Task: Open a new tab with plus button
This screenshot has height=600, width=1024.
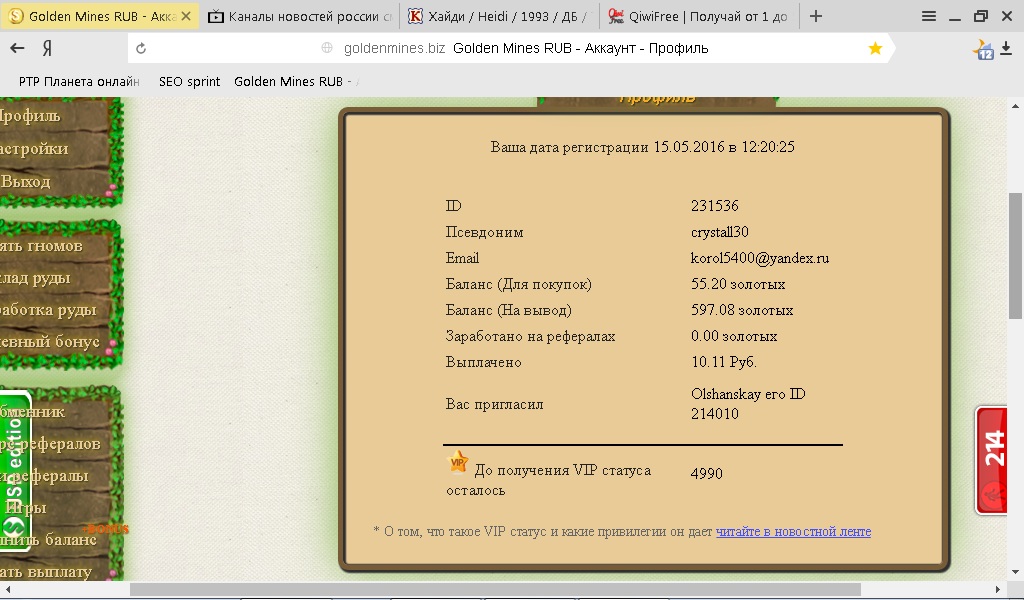Action: 816,16
